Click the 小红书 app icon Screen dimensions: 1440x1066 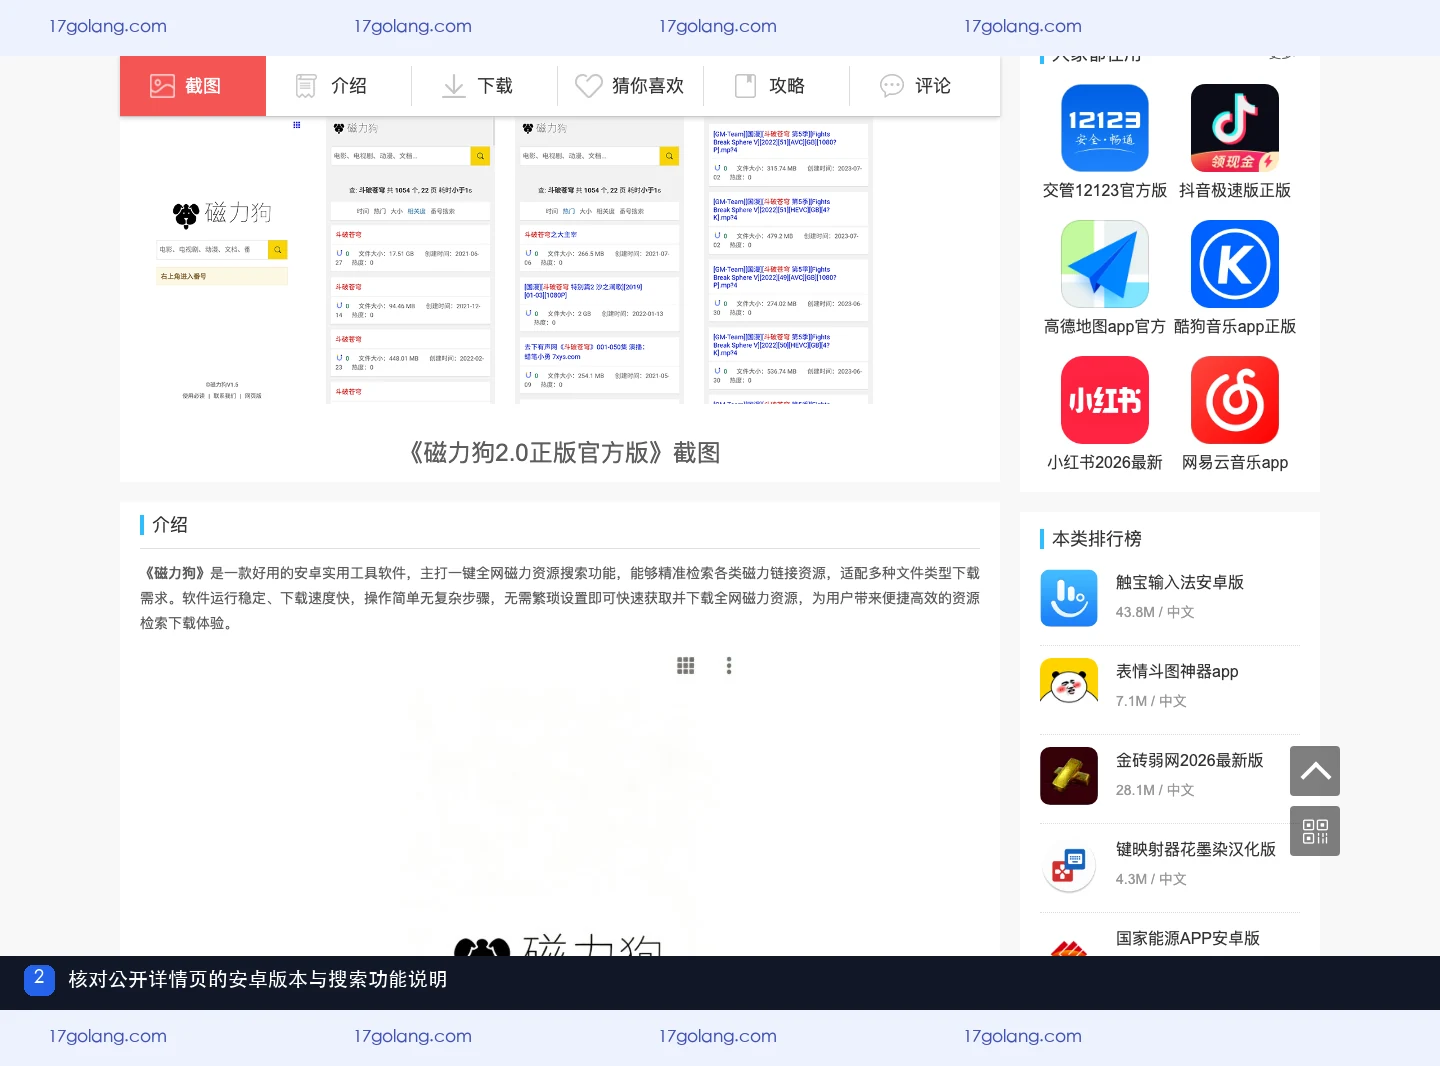[1105, 400]
